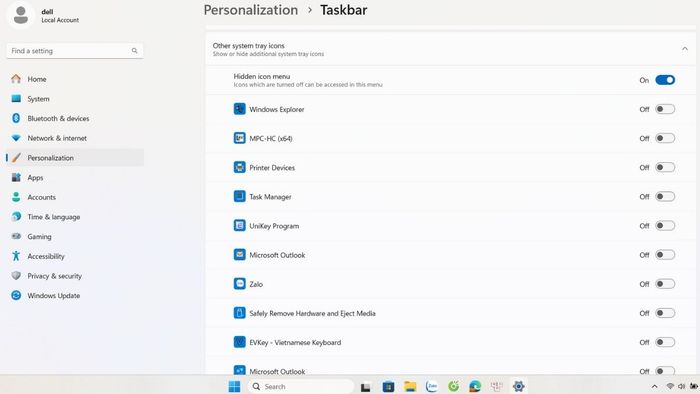This screenshot has width=700, height=394.
Task: Click the Task Manager row icon
Action: [240, 196]
